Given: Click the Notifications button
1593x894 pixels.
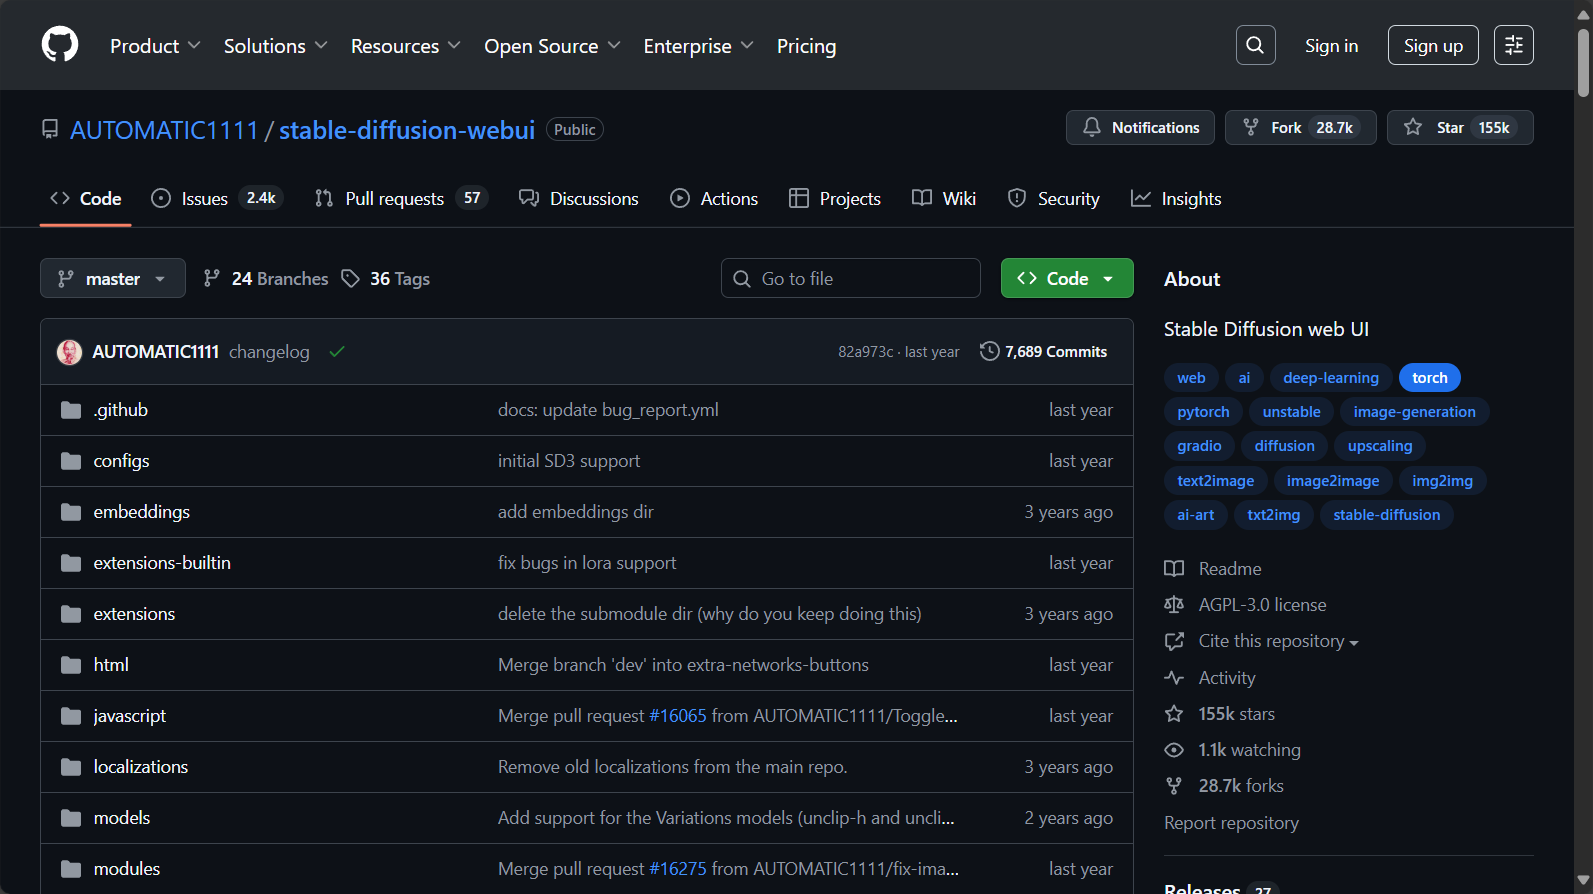Looking at the screenshot, I should pos(1140,127).
